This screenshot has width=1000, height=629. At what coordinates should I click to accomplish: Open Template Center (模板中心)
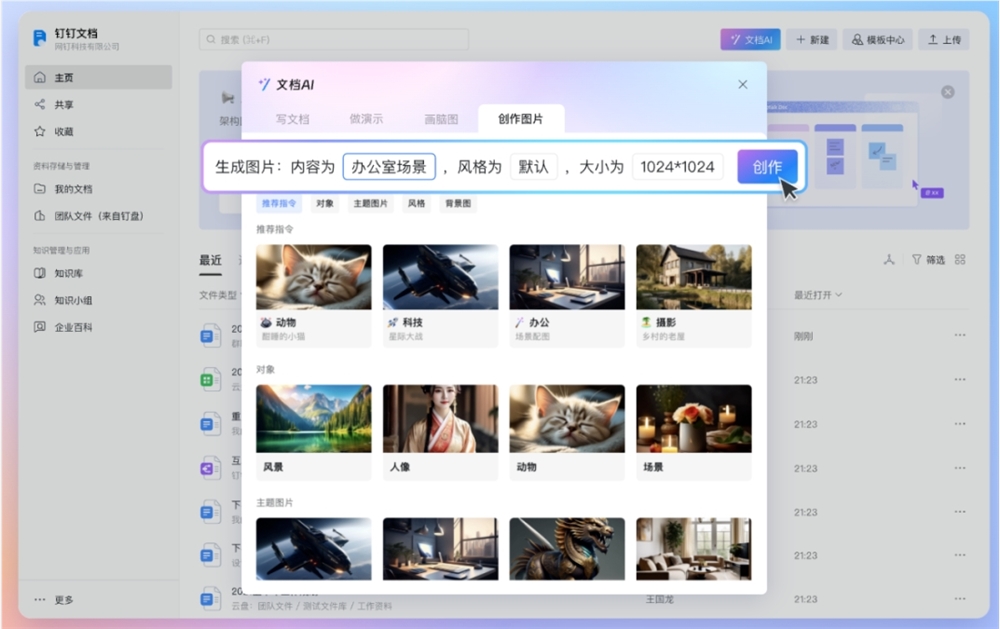click(x=879, y=39)
